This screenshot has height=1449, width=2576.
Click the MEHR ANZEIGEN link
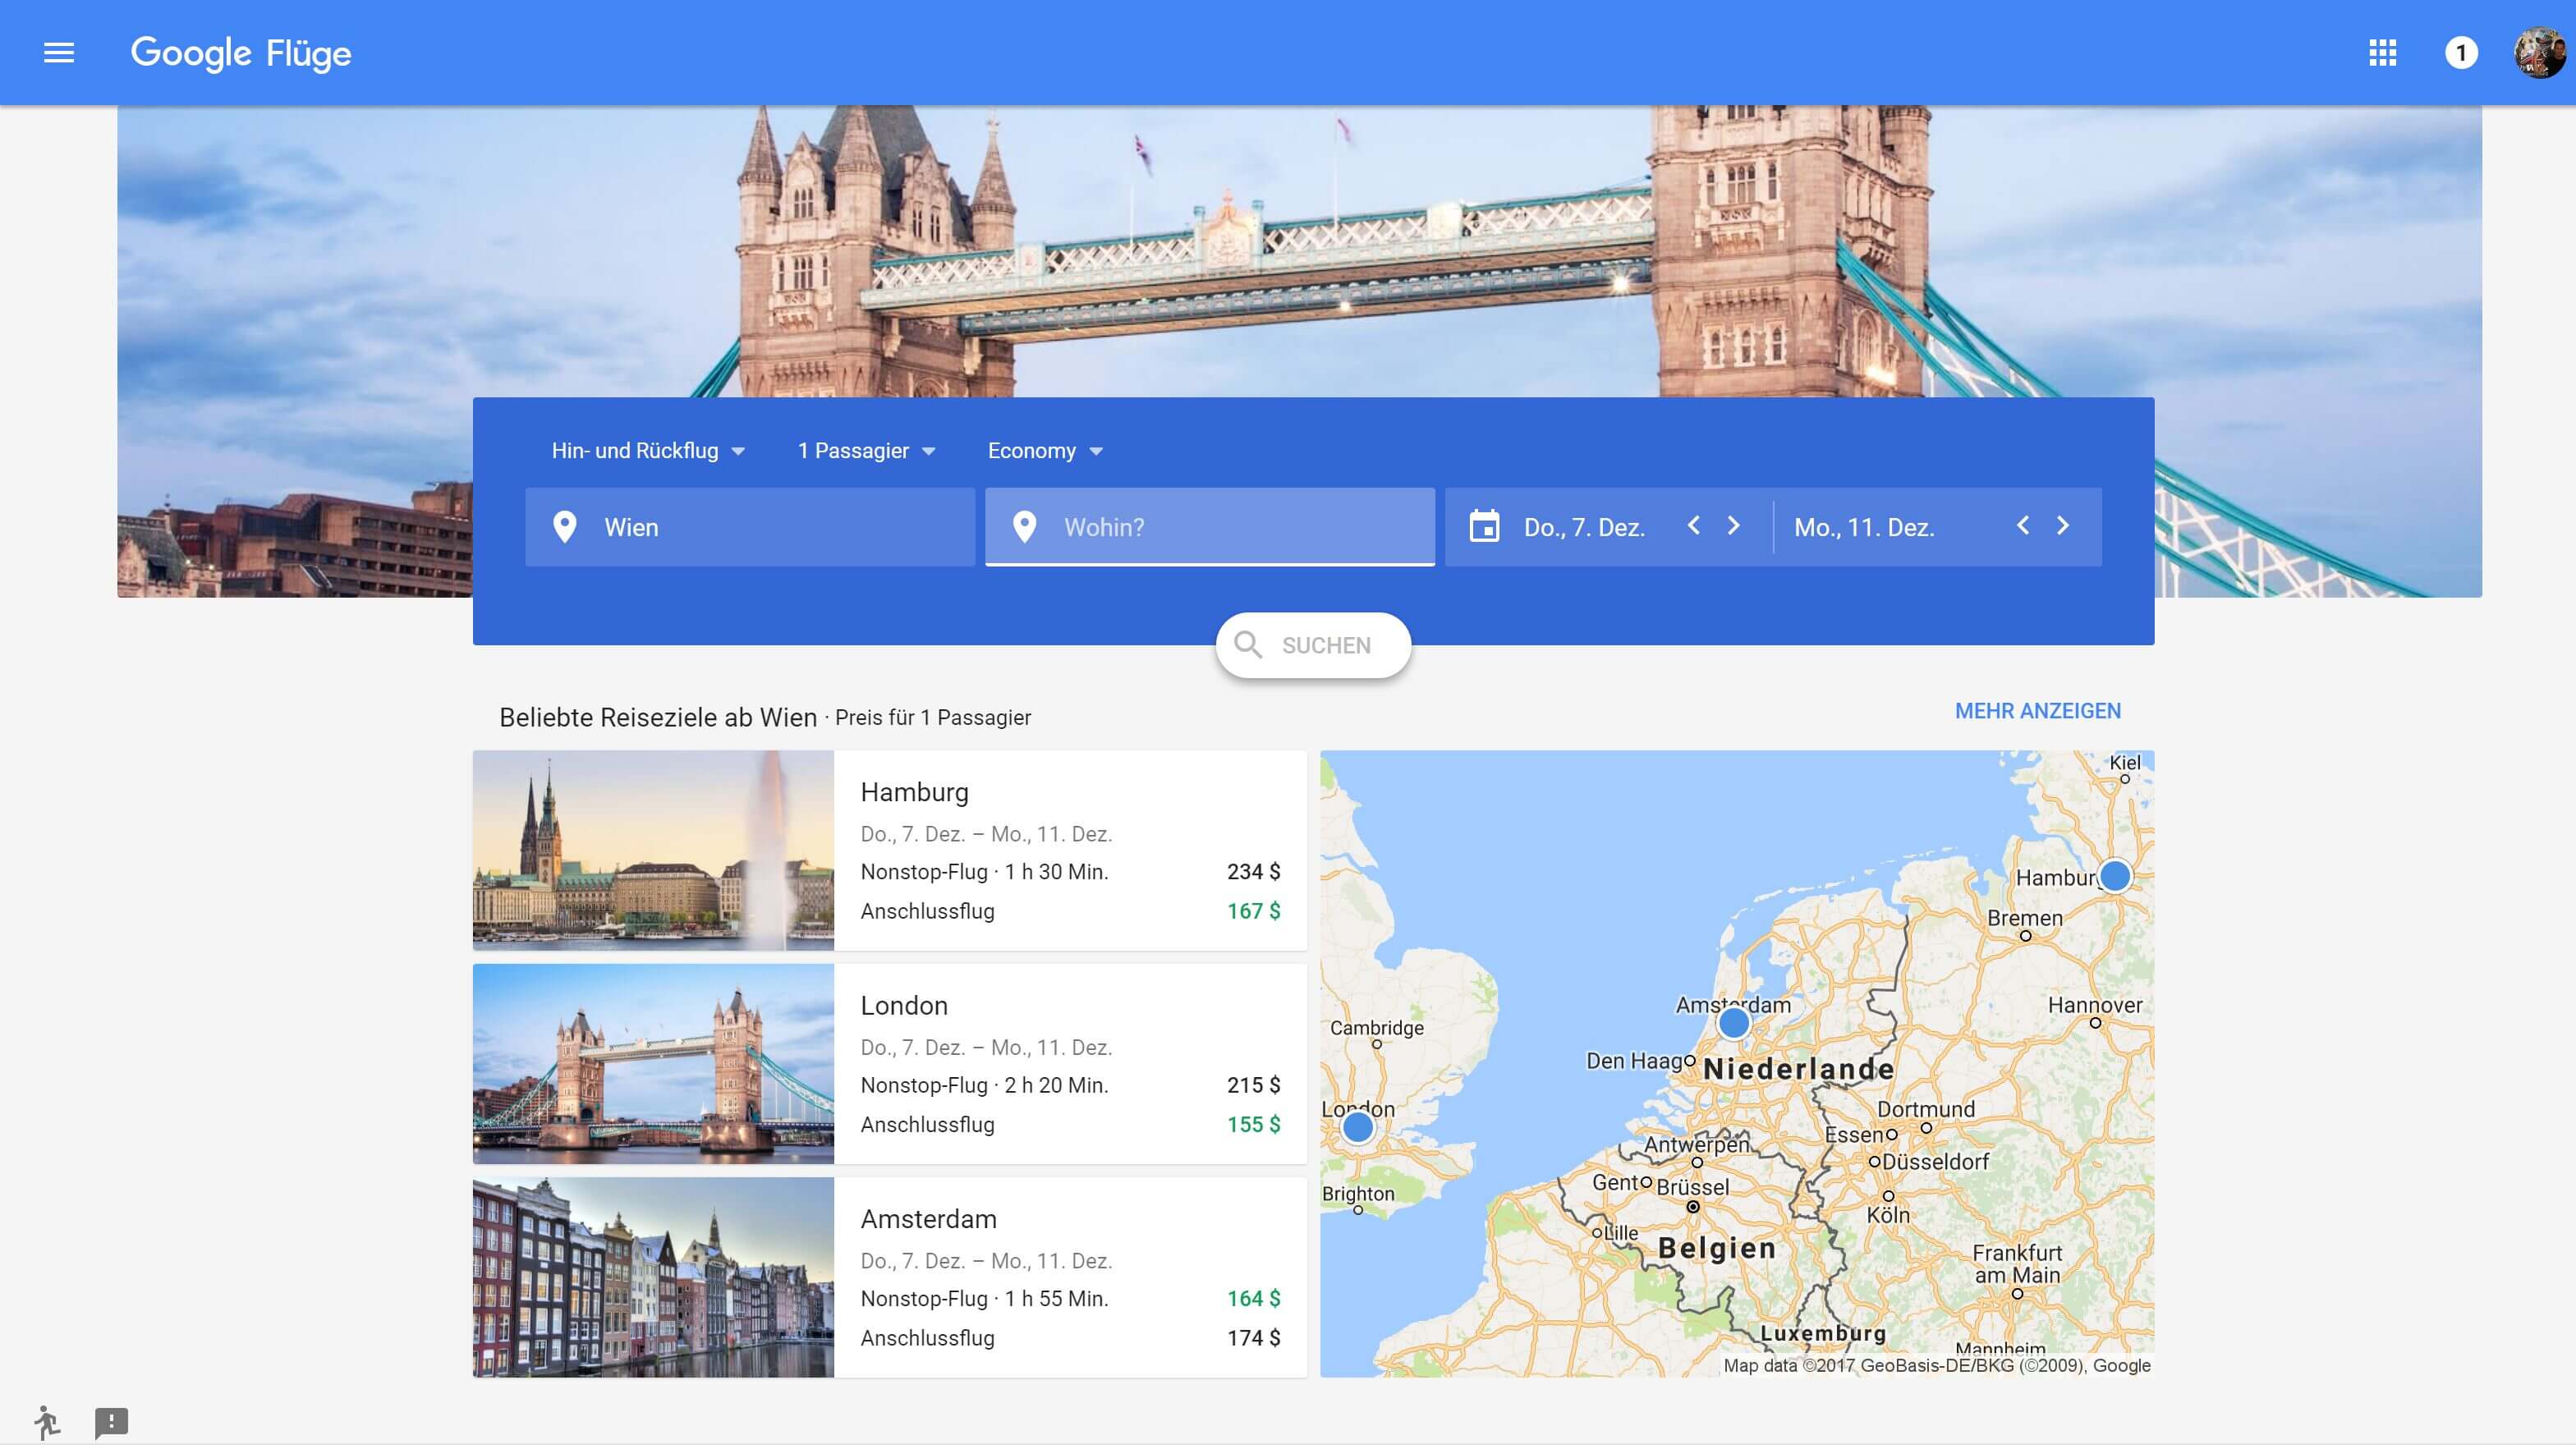click(2037, 711)
